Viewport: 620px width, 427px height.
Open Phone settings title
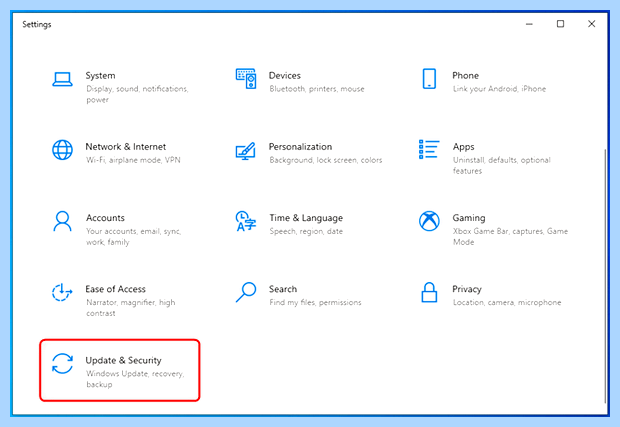pyautogui.click(x=465, y=76)
